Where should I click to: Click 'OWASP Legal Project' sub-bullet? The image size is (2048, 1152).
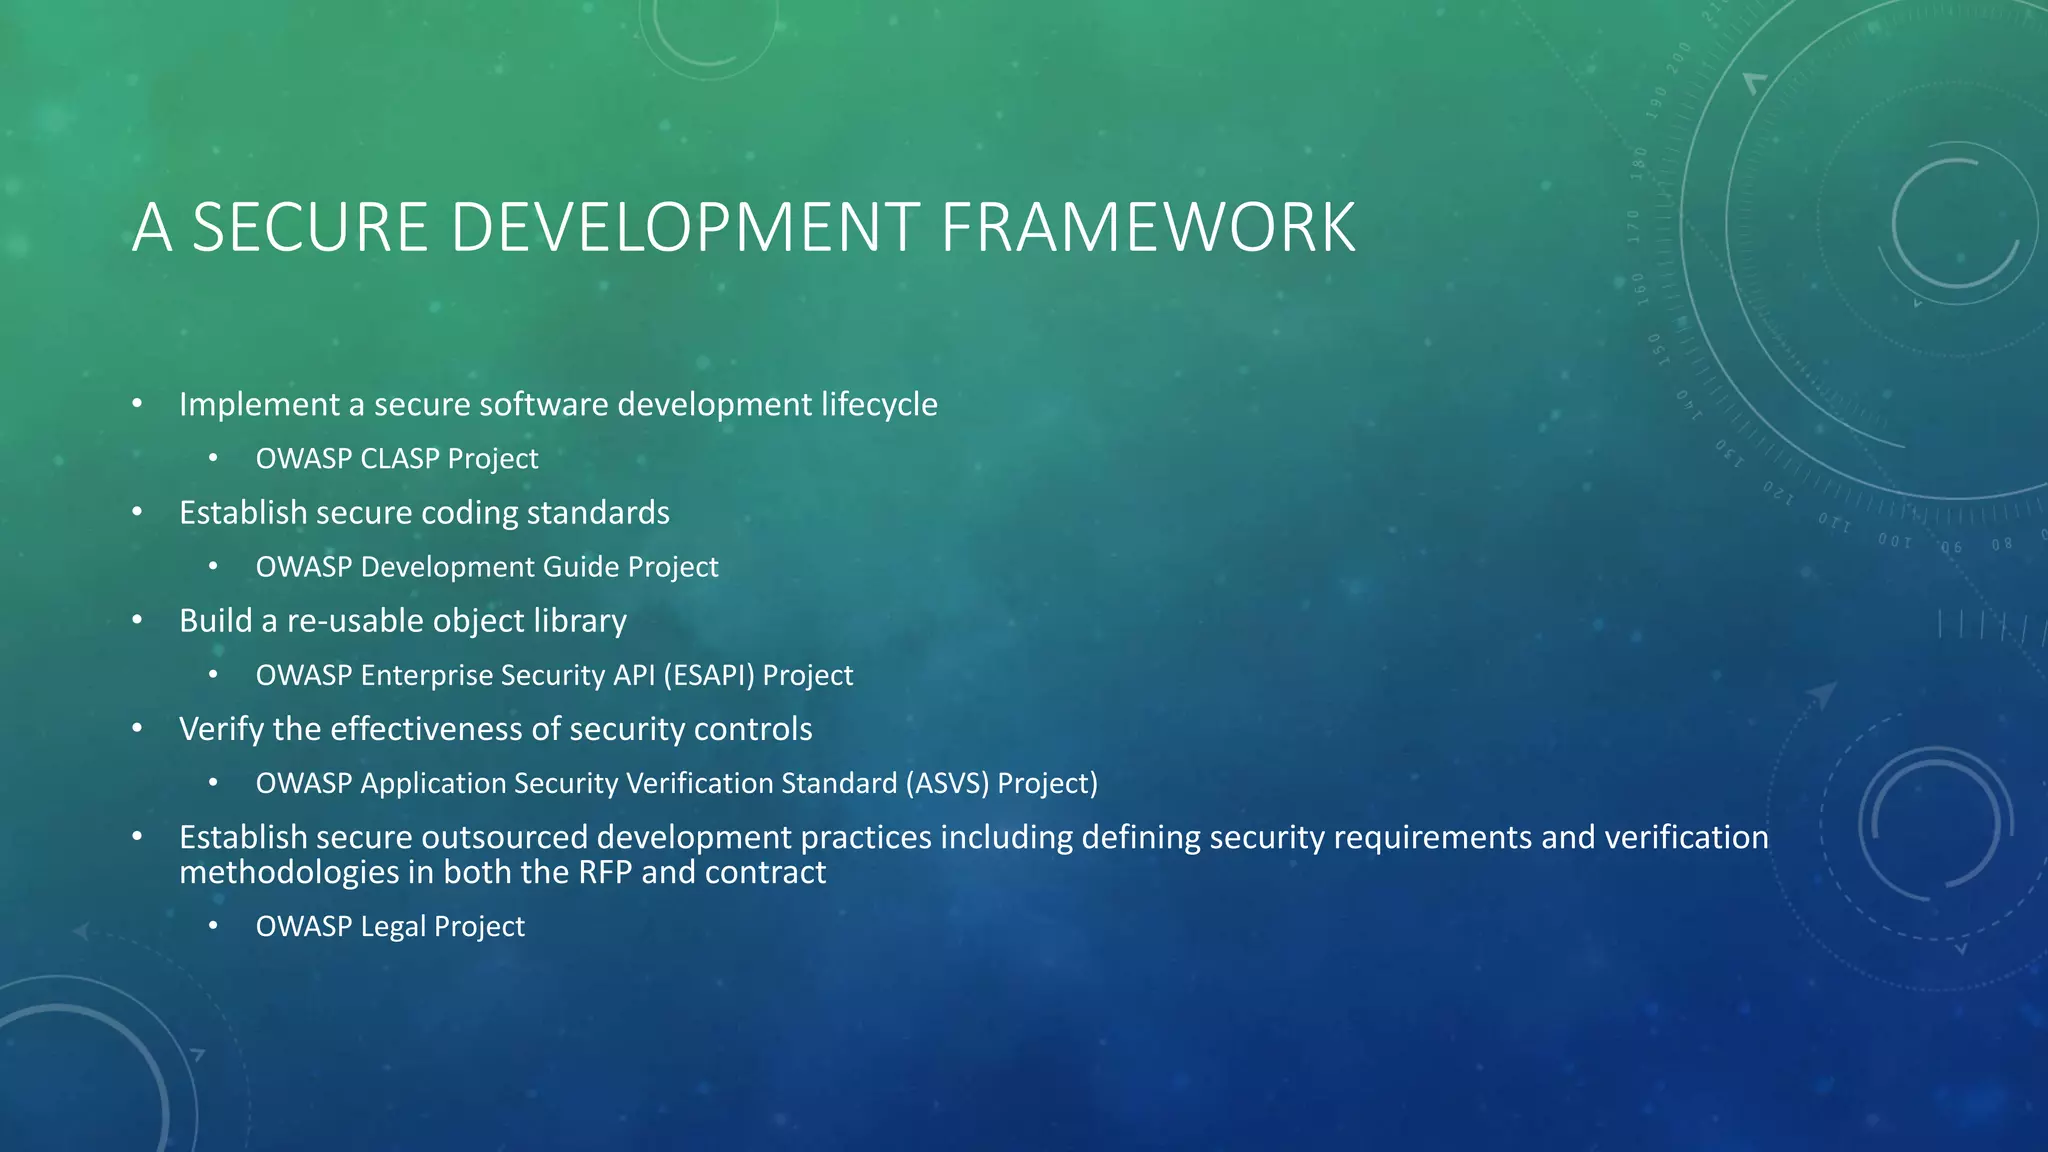(390, 926)
